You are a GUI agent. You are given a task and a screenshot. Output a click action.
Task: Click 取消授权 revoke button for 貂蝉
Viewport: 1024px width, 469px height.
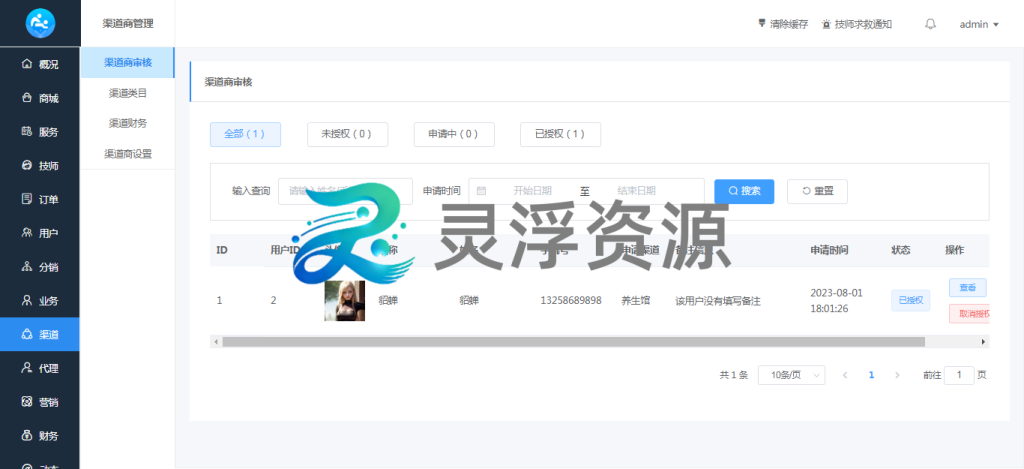(x=972, y=314)
